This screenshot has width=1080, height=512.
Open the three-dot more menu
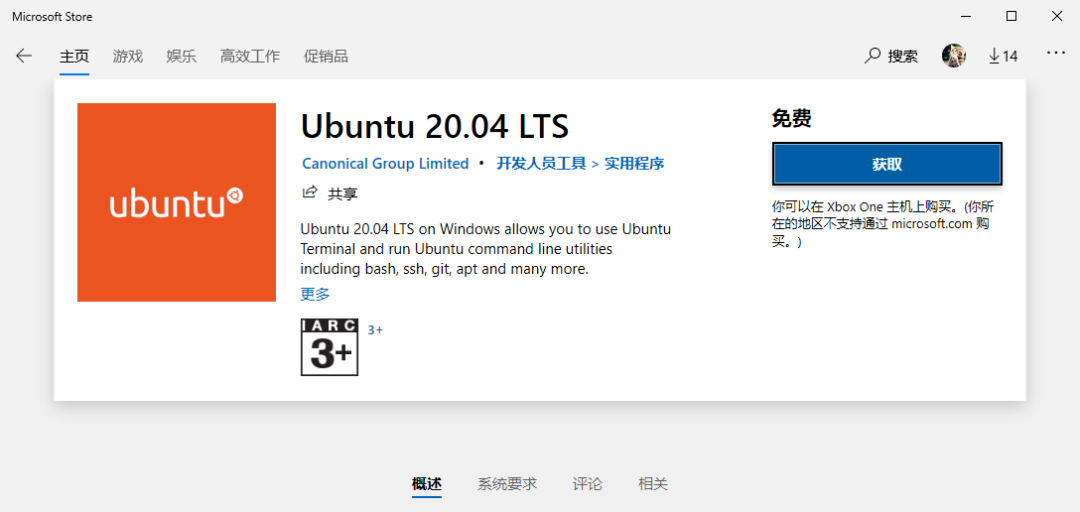pos(1056,53)
